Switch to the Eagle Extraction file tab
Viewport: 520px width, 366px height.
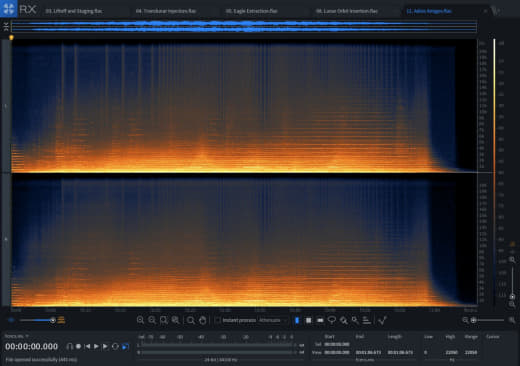tap(252, 11)
